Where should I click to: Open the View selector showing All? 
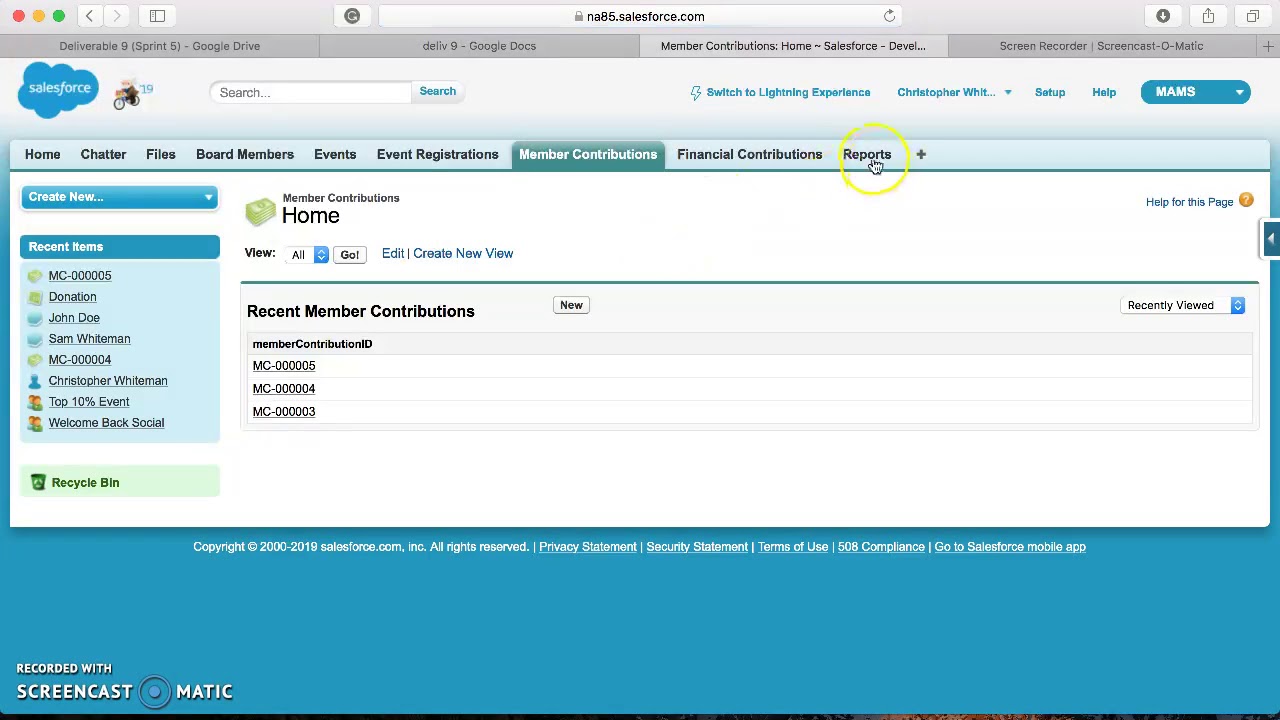tap(308, 255)
